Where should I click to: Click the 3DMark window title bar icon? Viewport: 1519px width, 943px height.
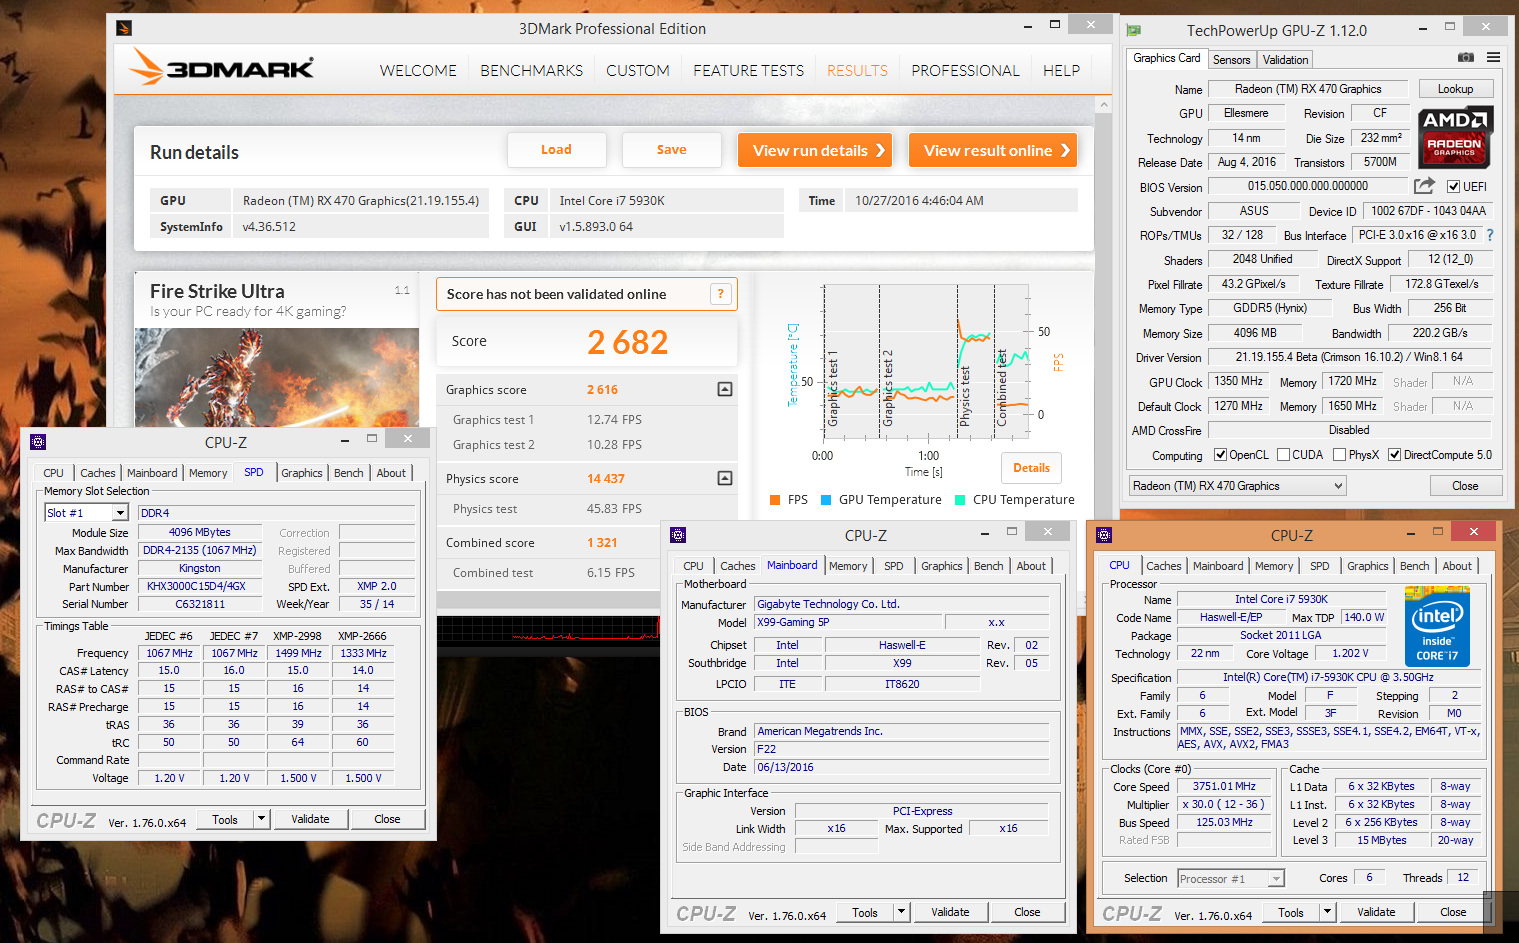(124, 28)
